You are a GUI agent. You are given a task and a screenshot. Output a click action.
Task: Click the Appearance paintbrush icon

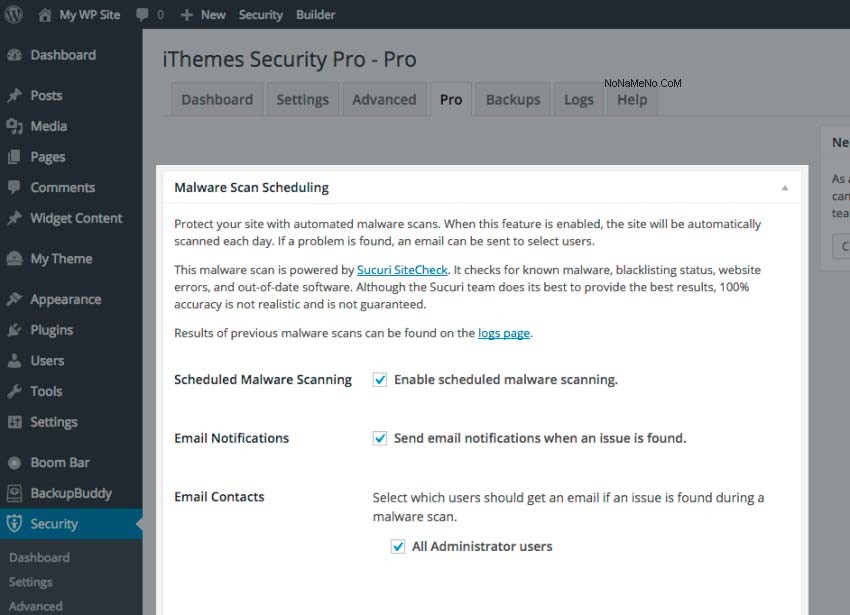point(14,299)
